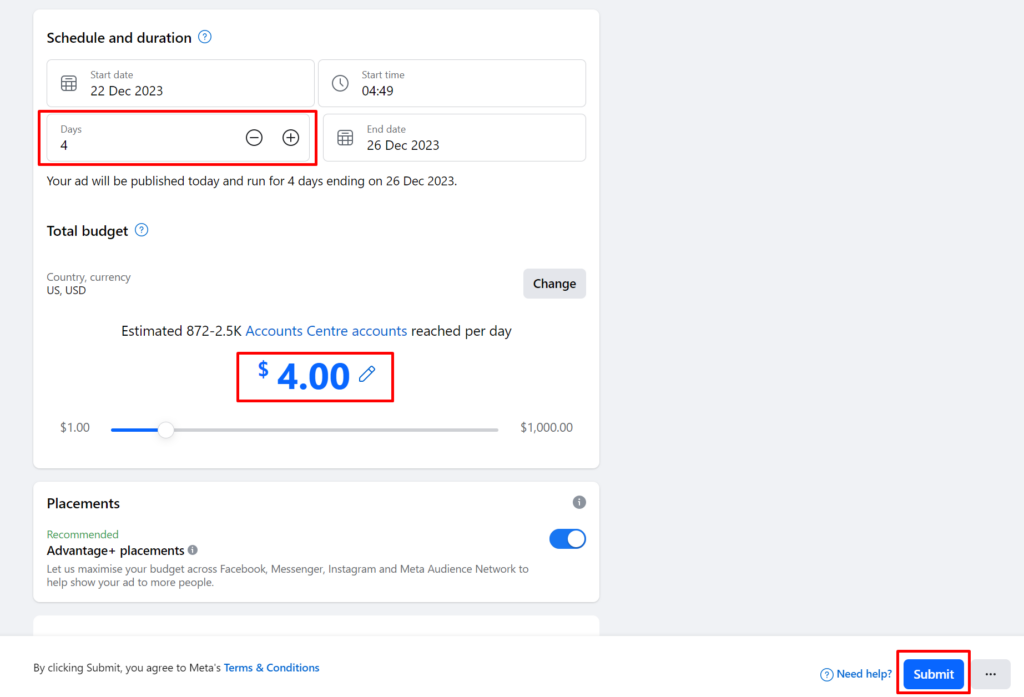This screenshot has width=1024, height=697.
Task: Open the end date calendar icon
Action: 345,137
